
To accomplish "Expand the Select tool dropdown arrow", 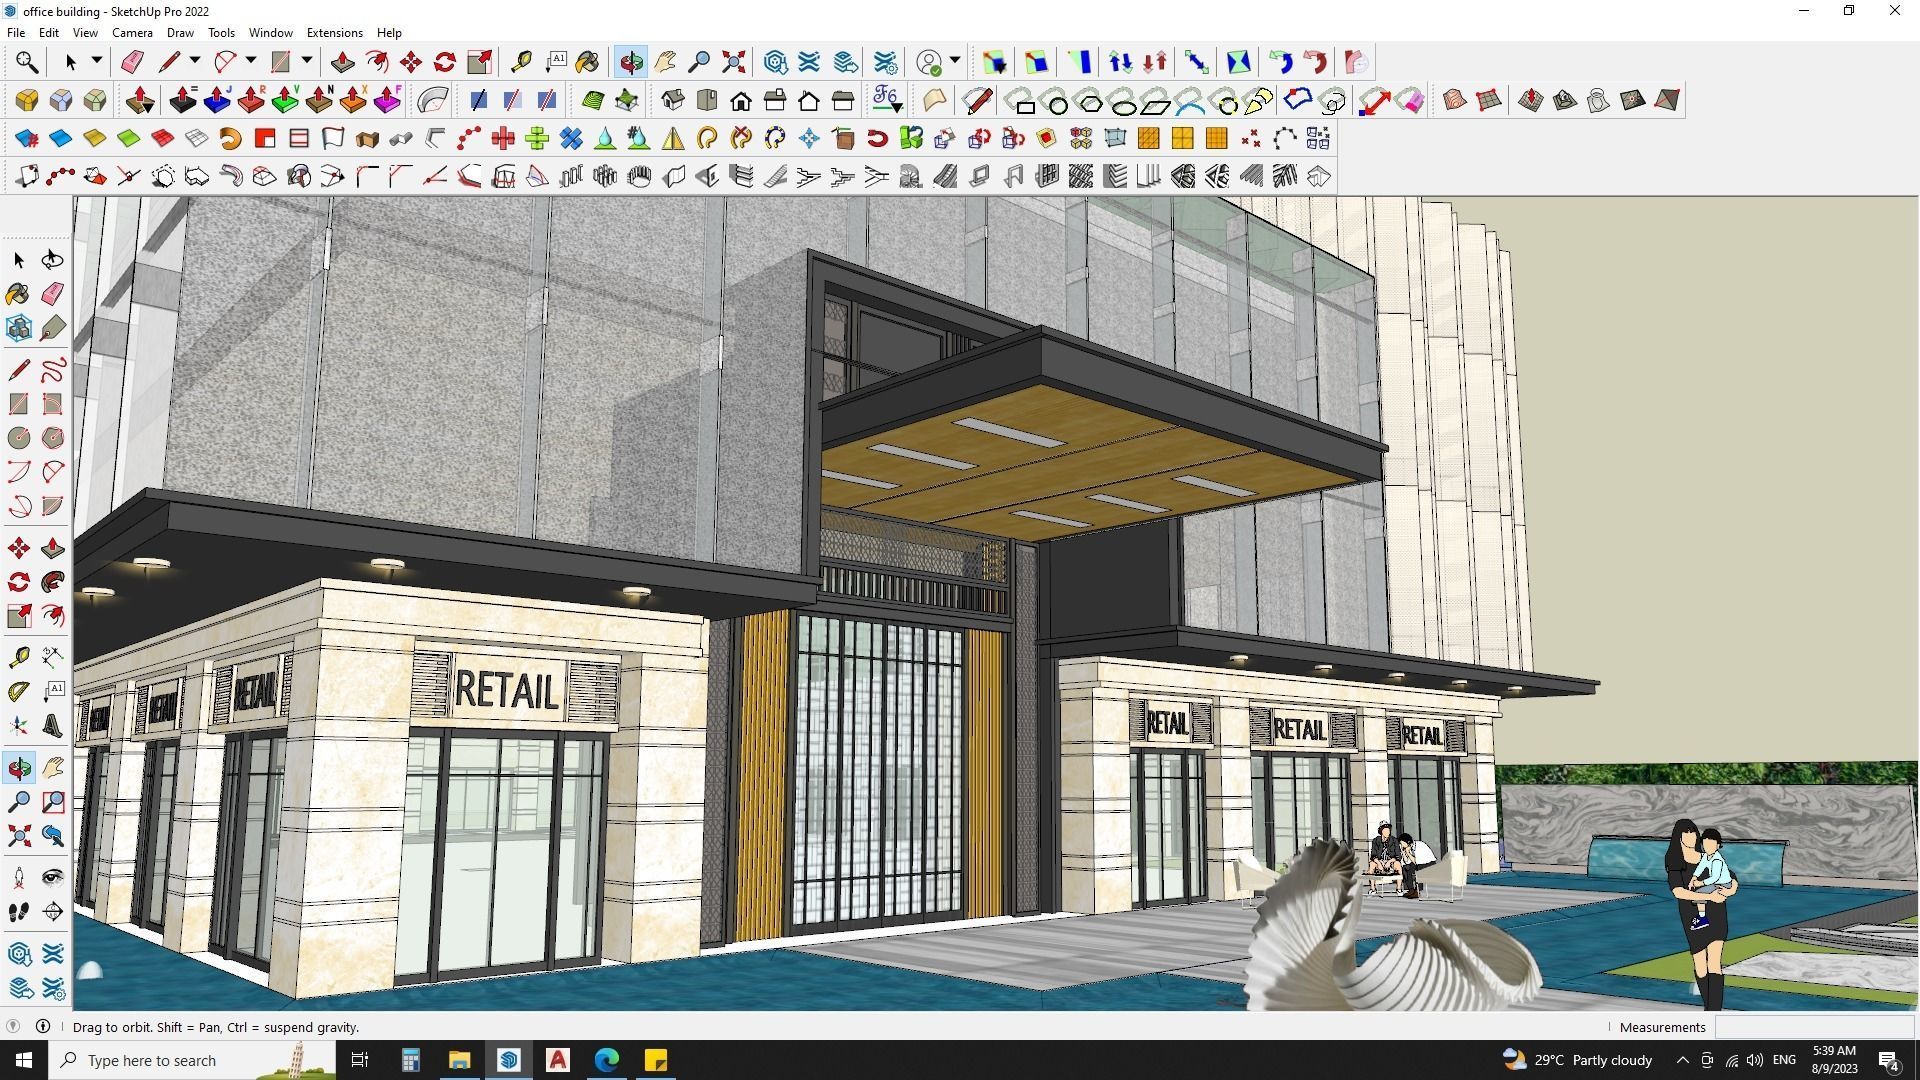I will point(97,61).
